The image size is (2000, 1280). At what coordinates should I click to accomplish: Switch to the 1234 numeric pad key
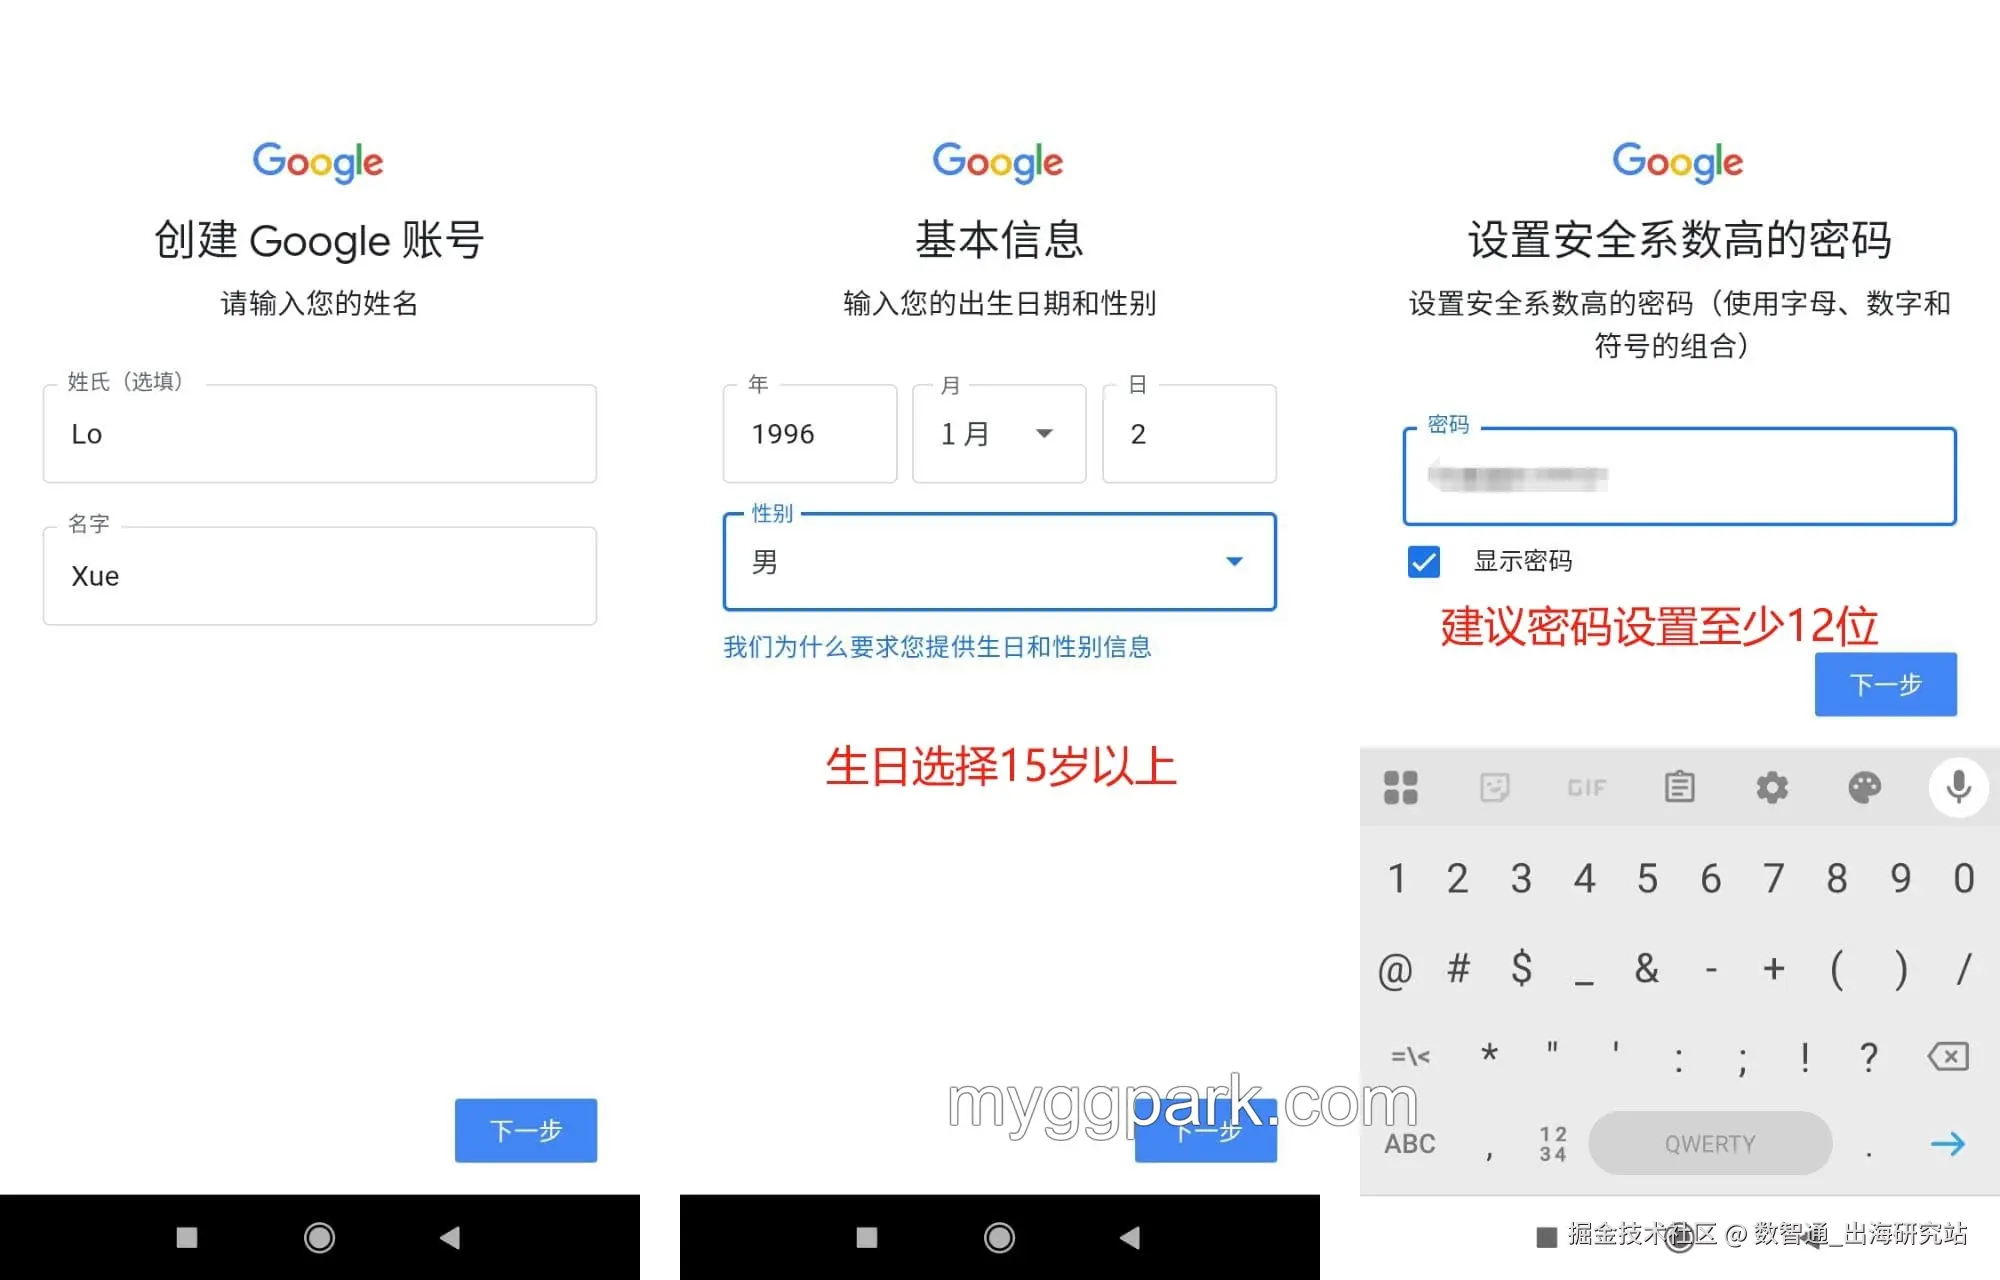tap(1552, 1144)
